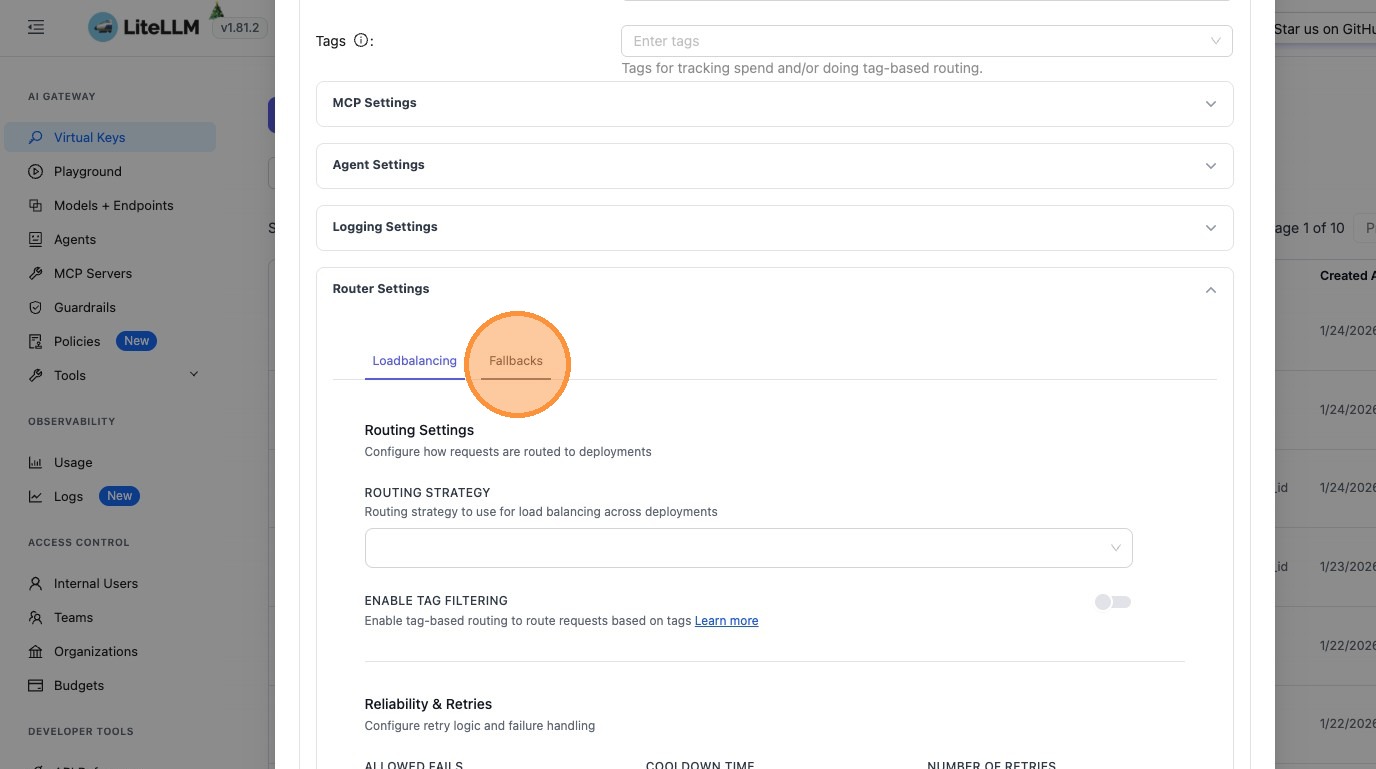Click the Enter tags input field

click(x=915, y=41)
